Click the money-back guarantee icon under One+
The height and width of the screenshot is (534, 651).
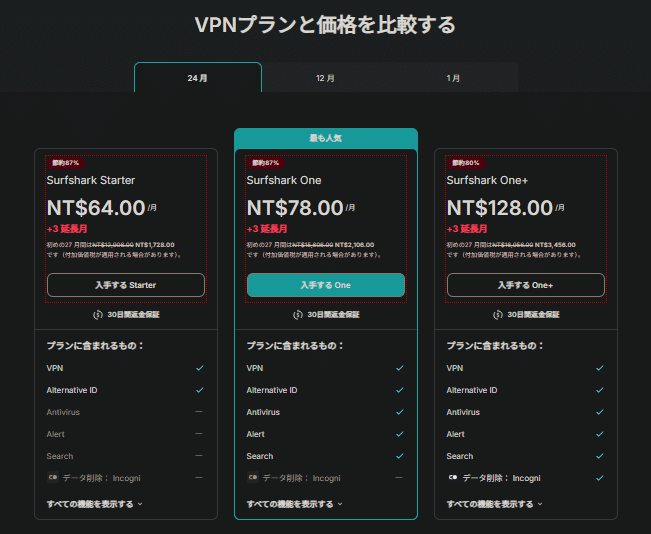coord(499,314)
